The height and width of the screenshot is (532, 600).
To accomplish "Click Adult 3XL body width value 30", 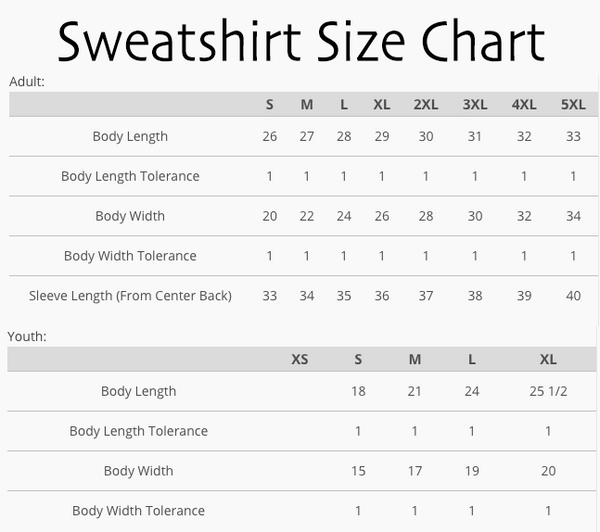I will [474, 216].
